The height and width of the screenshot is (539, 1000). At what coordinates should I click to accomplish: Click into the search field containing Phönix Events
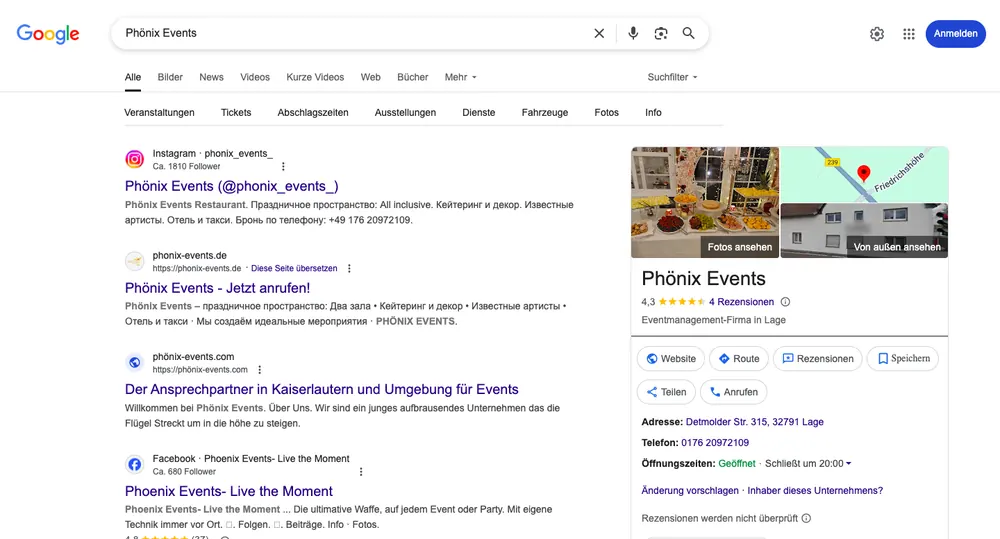point(351,33)
